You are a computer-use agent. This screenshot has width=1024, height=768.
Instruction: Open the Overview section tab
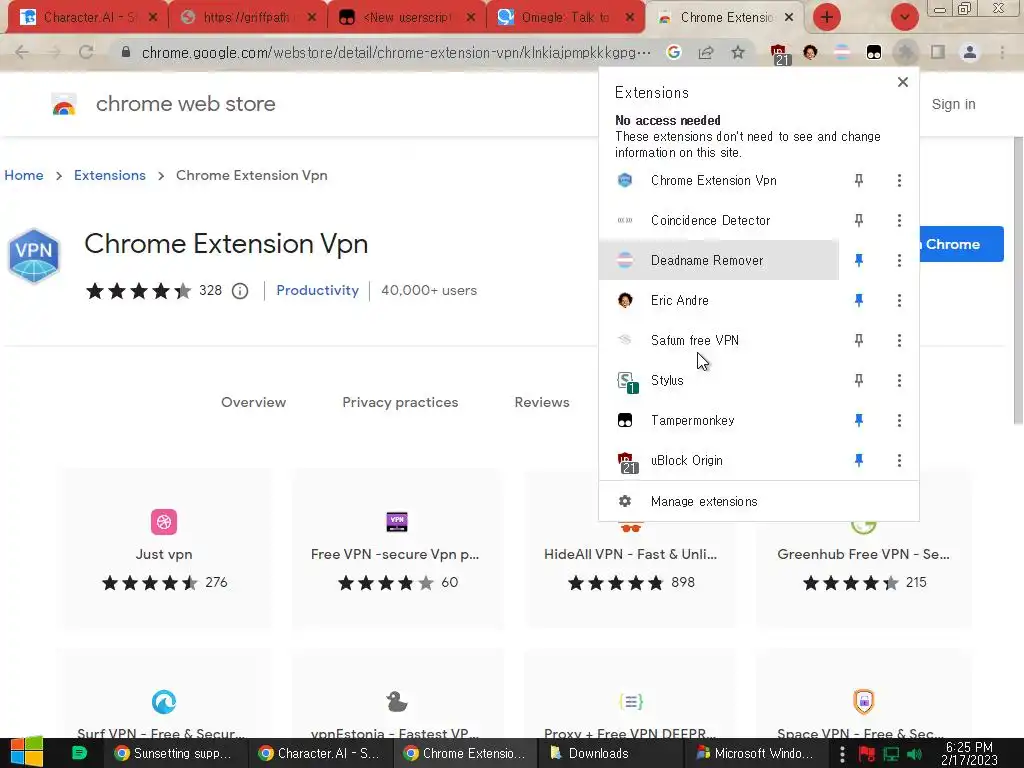click(253, 402)
